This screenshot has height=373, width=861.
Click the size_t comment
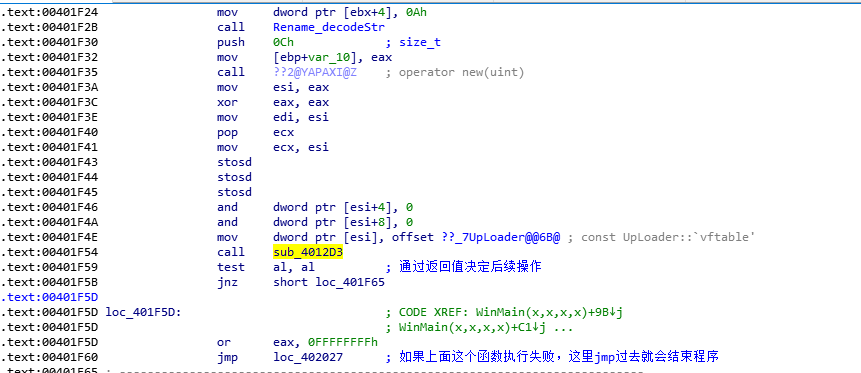point(420,42)
